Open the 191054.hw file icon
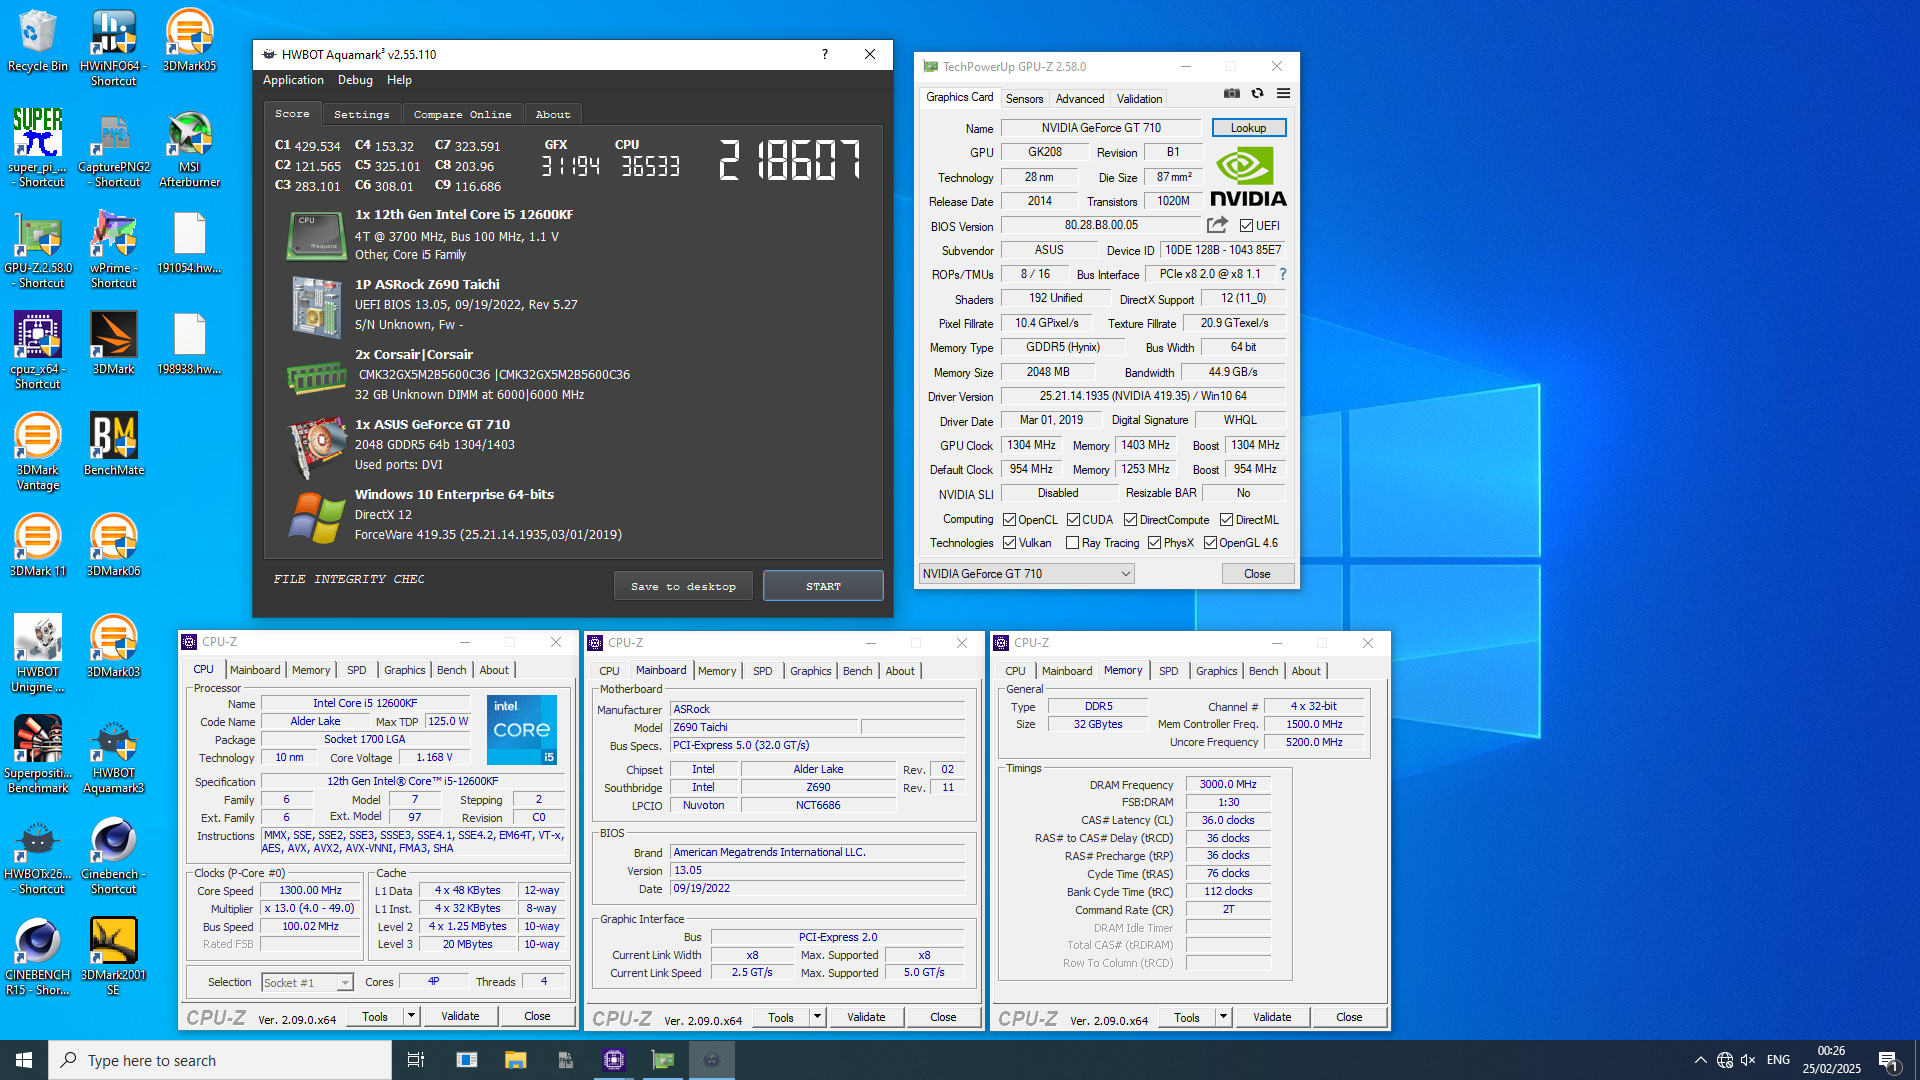Image resolution: width=1920 pixels, height=1080 pixels. pos(189,243)
